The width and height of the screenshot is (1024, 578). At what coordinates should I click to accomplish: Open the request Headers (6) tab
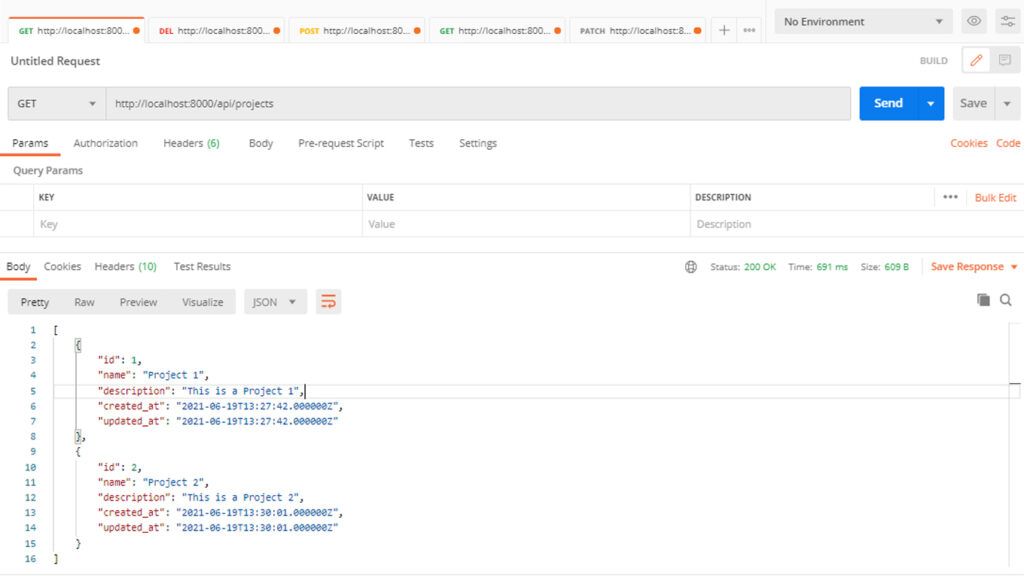click(x=191, y=143)
